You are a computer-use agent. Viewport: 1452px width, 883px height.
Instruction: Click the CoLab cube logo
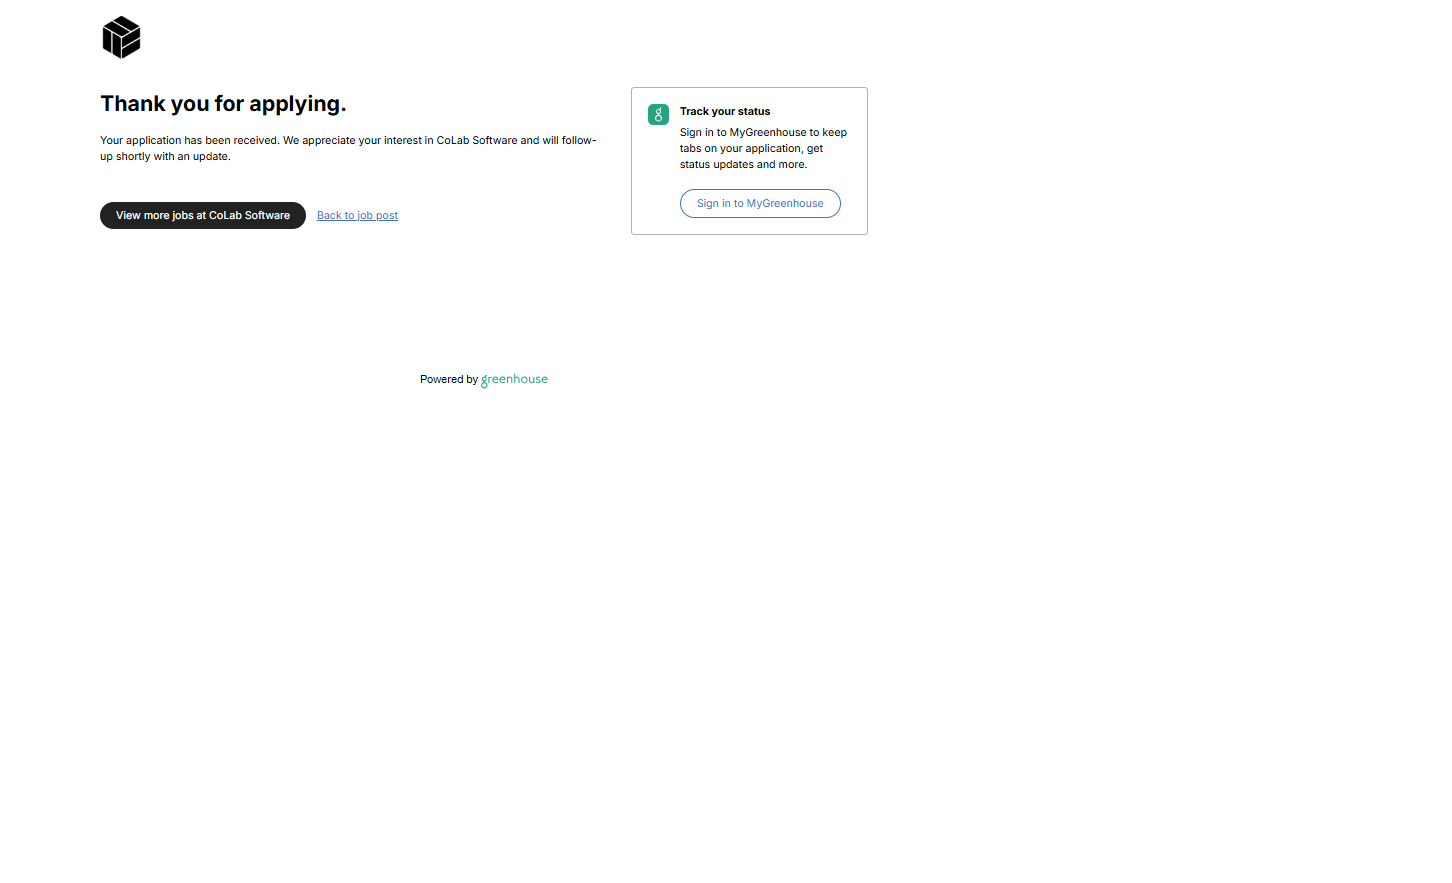[x=121, y=38]
